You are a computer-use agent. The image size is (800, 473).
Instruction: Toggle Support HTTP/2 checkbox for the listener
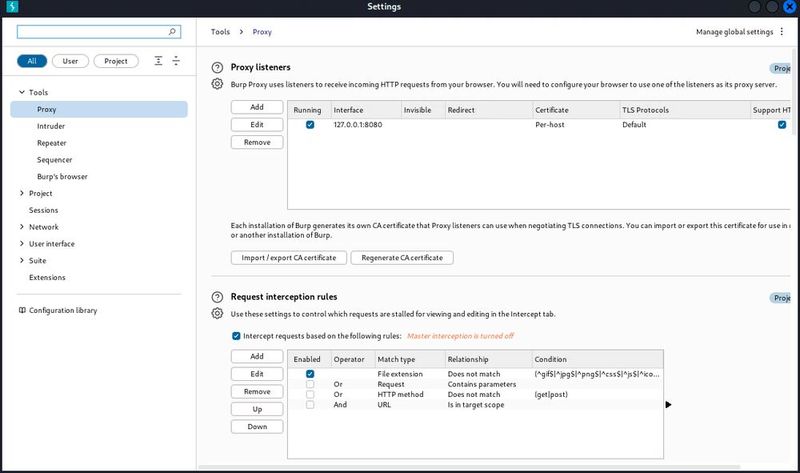[x=782, y=125]
